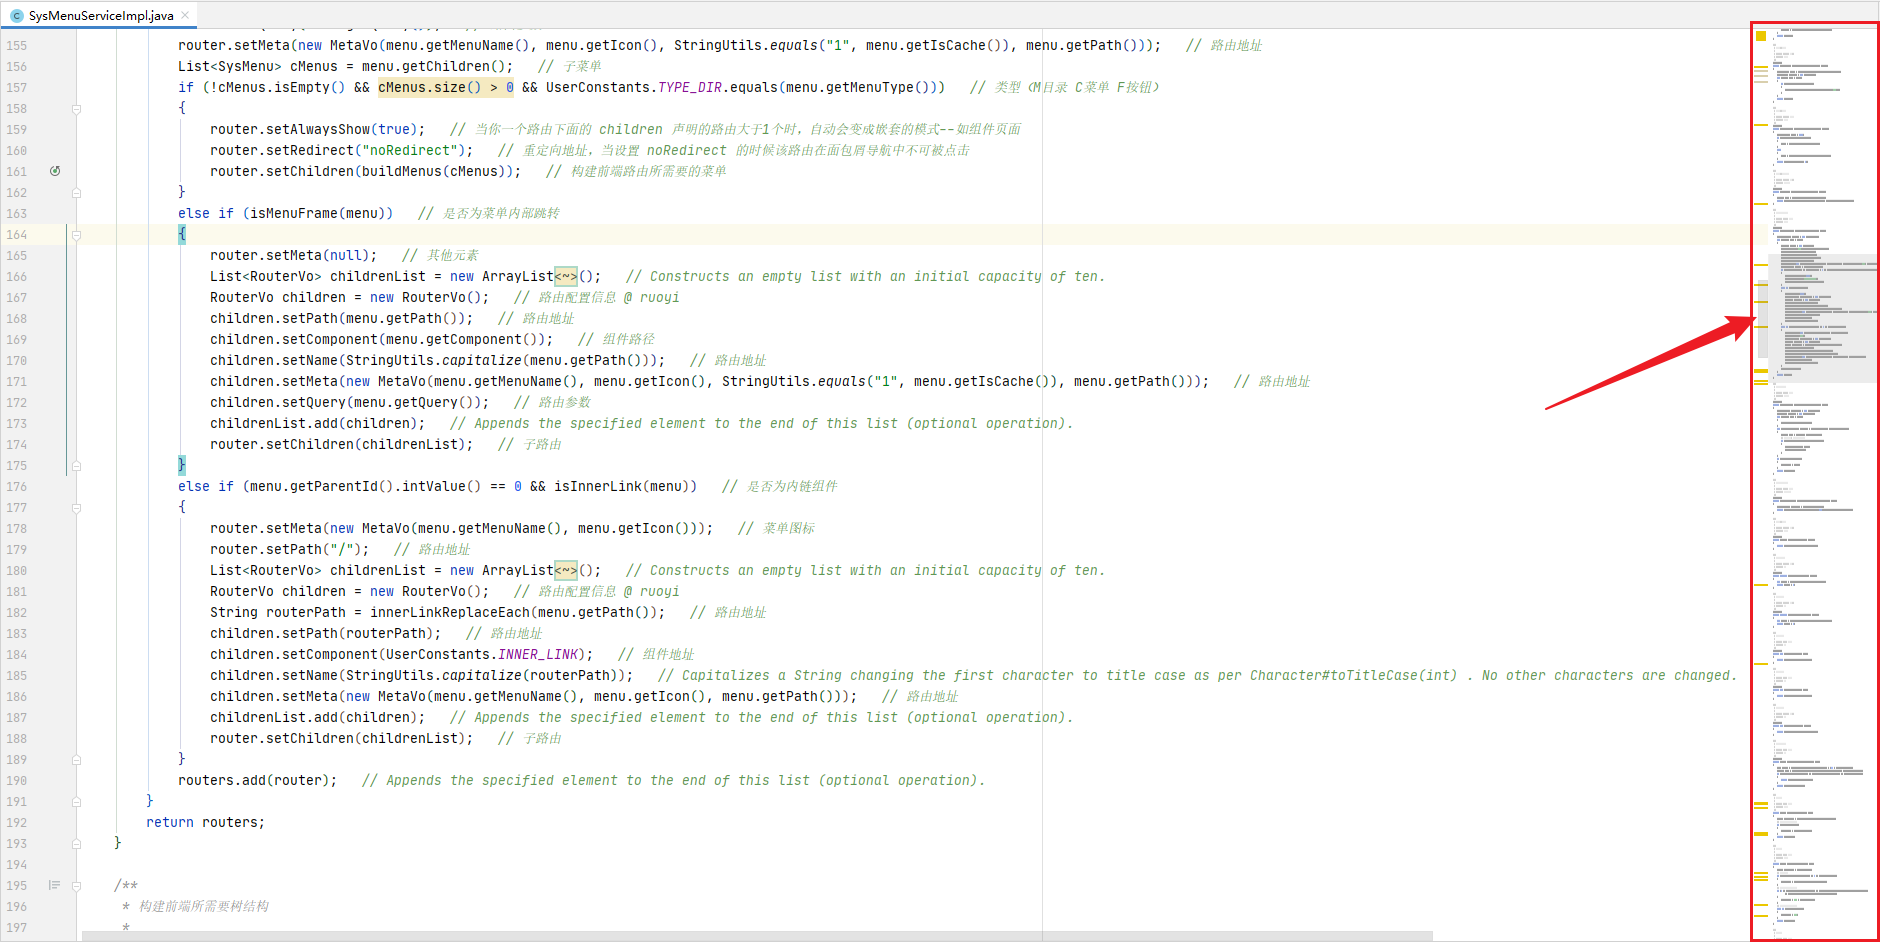Expand the folded diamond operator on line 180

pyautogui.click(x=566, y=570)
